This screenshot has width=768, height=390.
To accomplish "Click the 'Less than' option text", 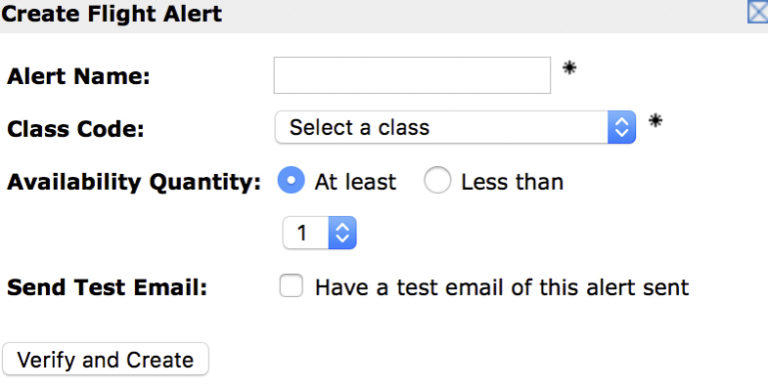I will coord(512,182).
